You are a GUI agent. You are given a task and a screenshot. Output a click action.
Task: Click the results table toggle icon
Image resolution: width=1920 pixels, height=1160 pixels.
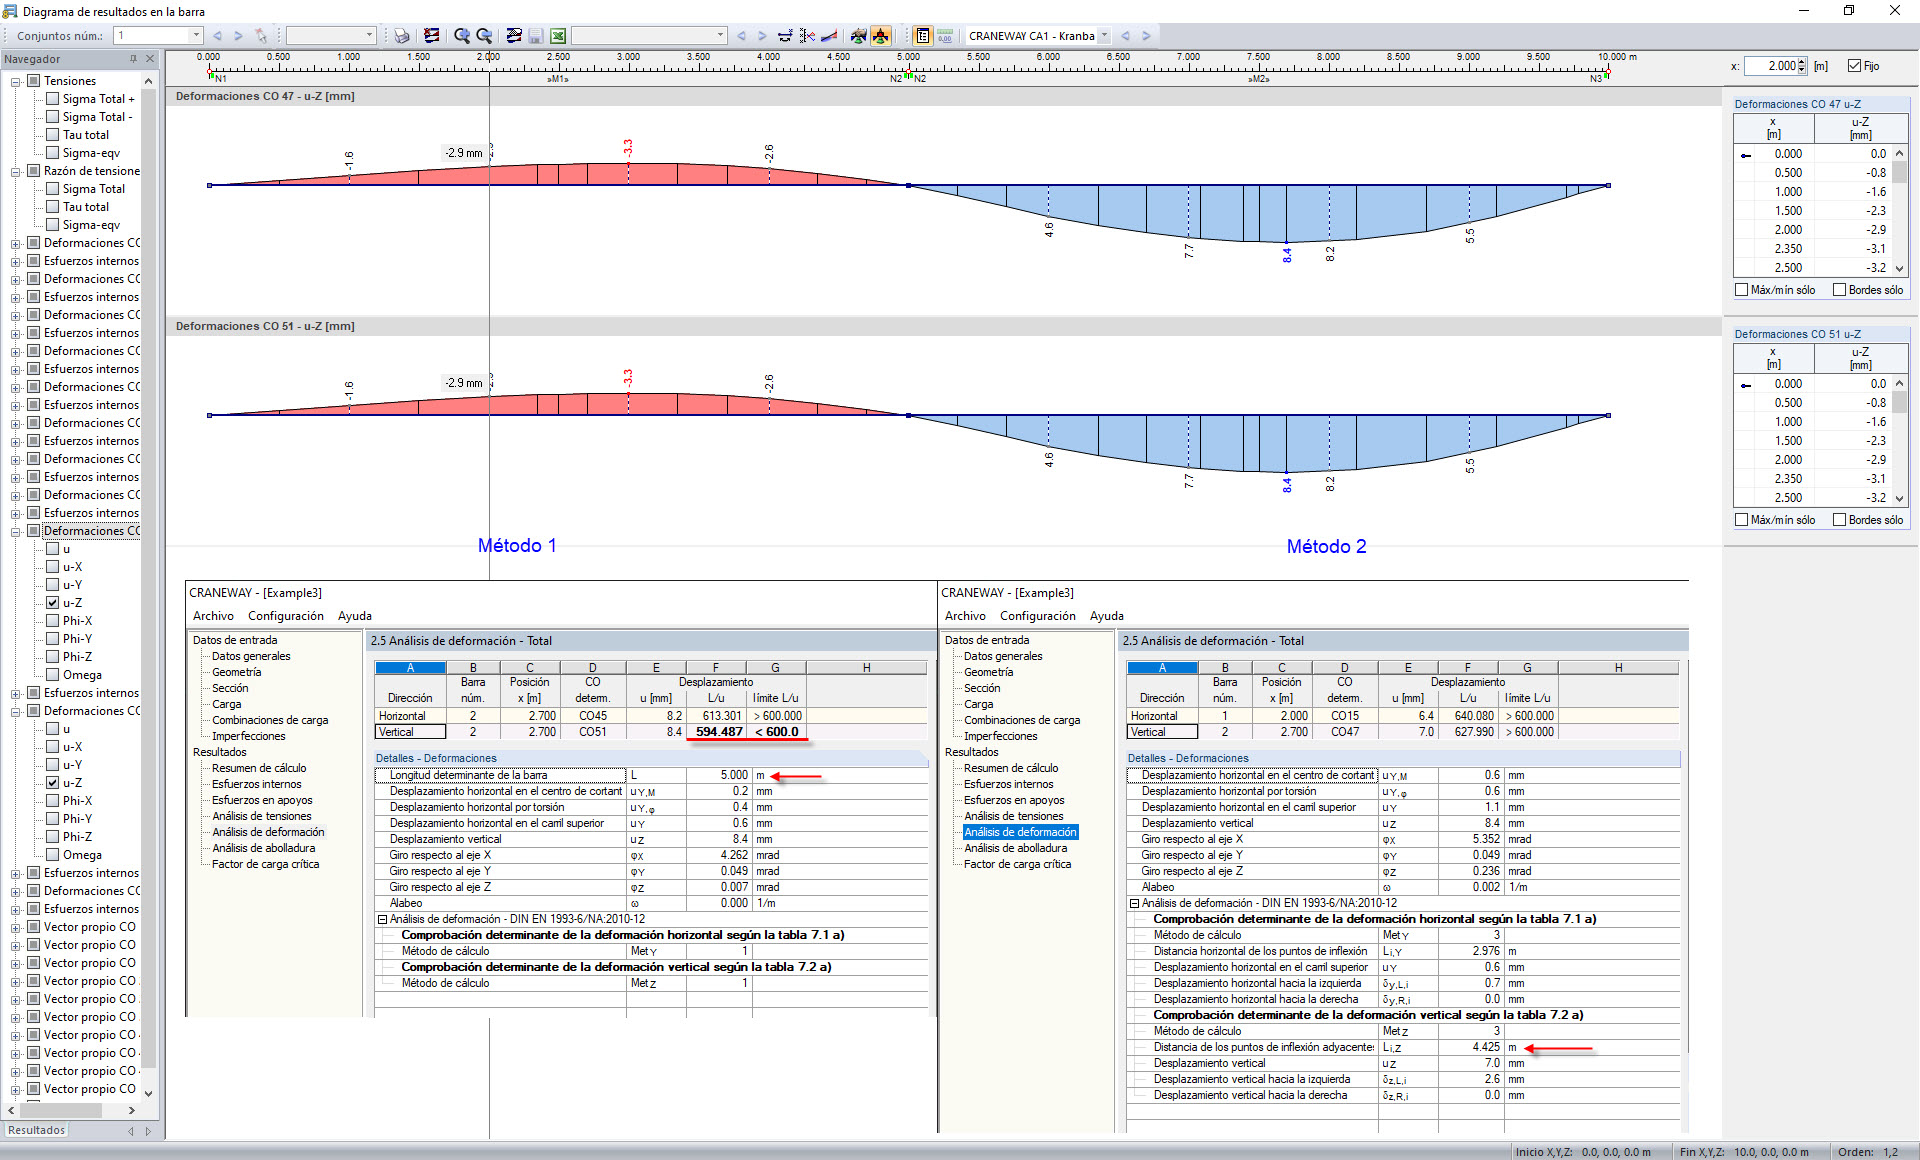coord(922,36)
